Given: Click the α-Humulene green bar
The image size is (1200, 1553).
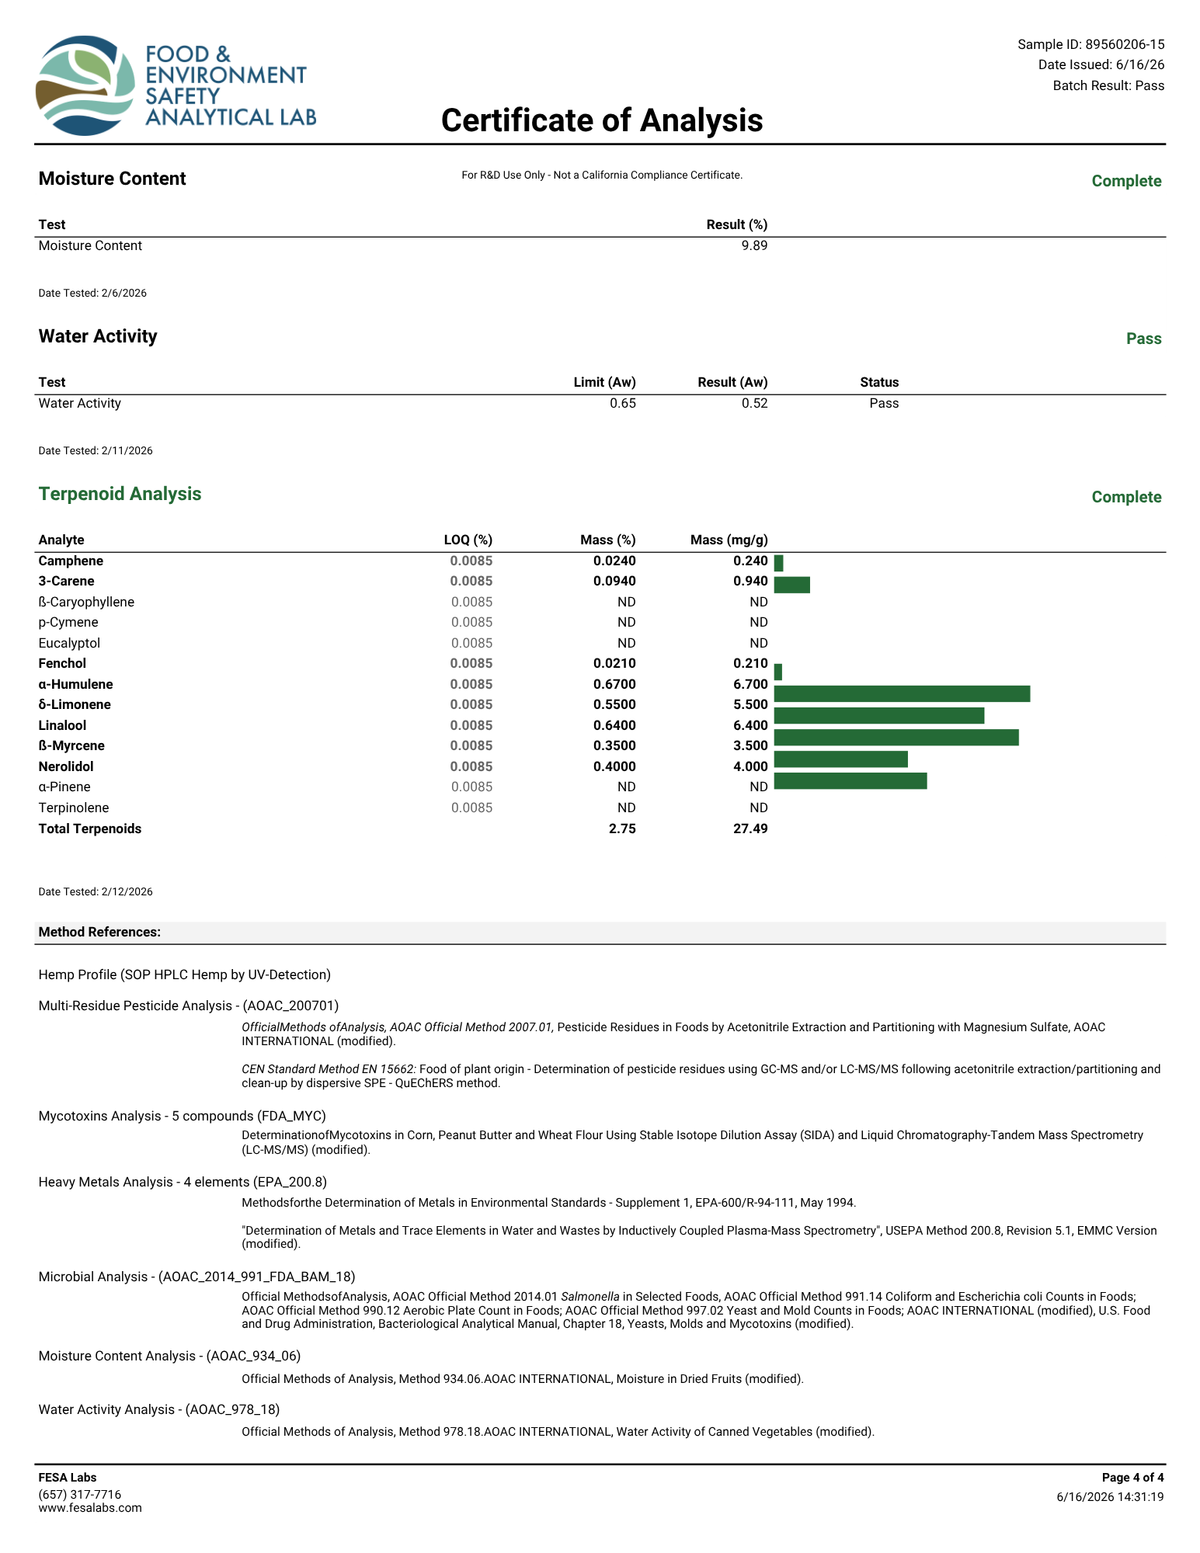Looking at the screenshot, I should click(x=902, y=694).
